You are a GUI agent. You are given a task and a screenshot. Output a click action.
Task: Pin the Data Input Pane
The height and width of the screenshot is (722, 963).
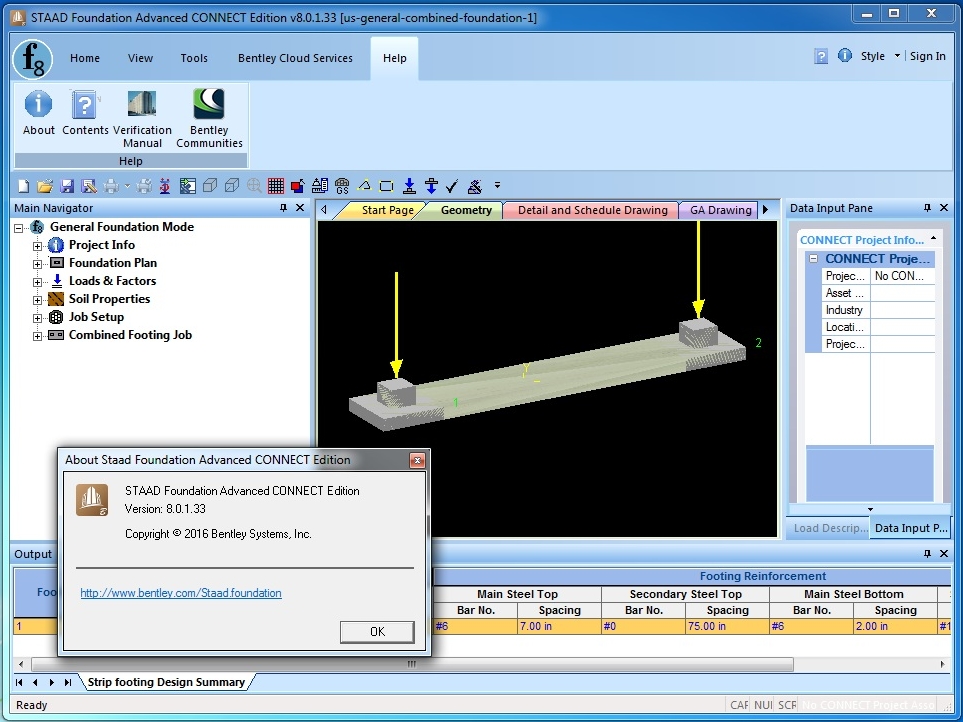927,208
